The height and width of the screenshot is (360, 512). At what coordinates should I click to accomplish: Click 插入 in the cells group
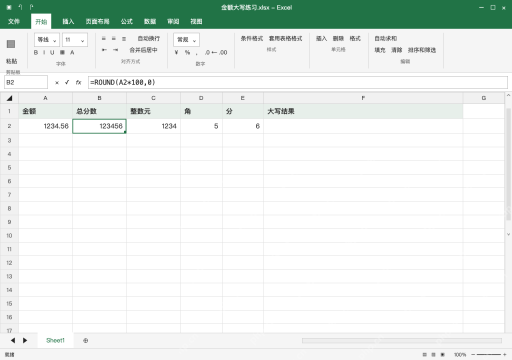321,39
